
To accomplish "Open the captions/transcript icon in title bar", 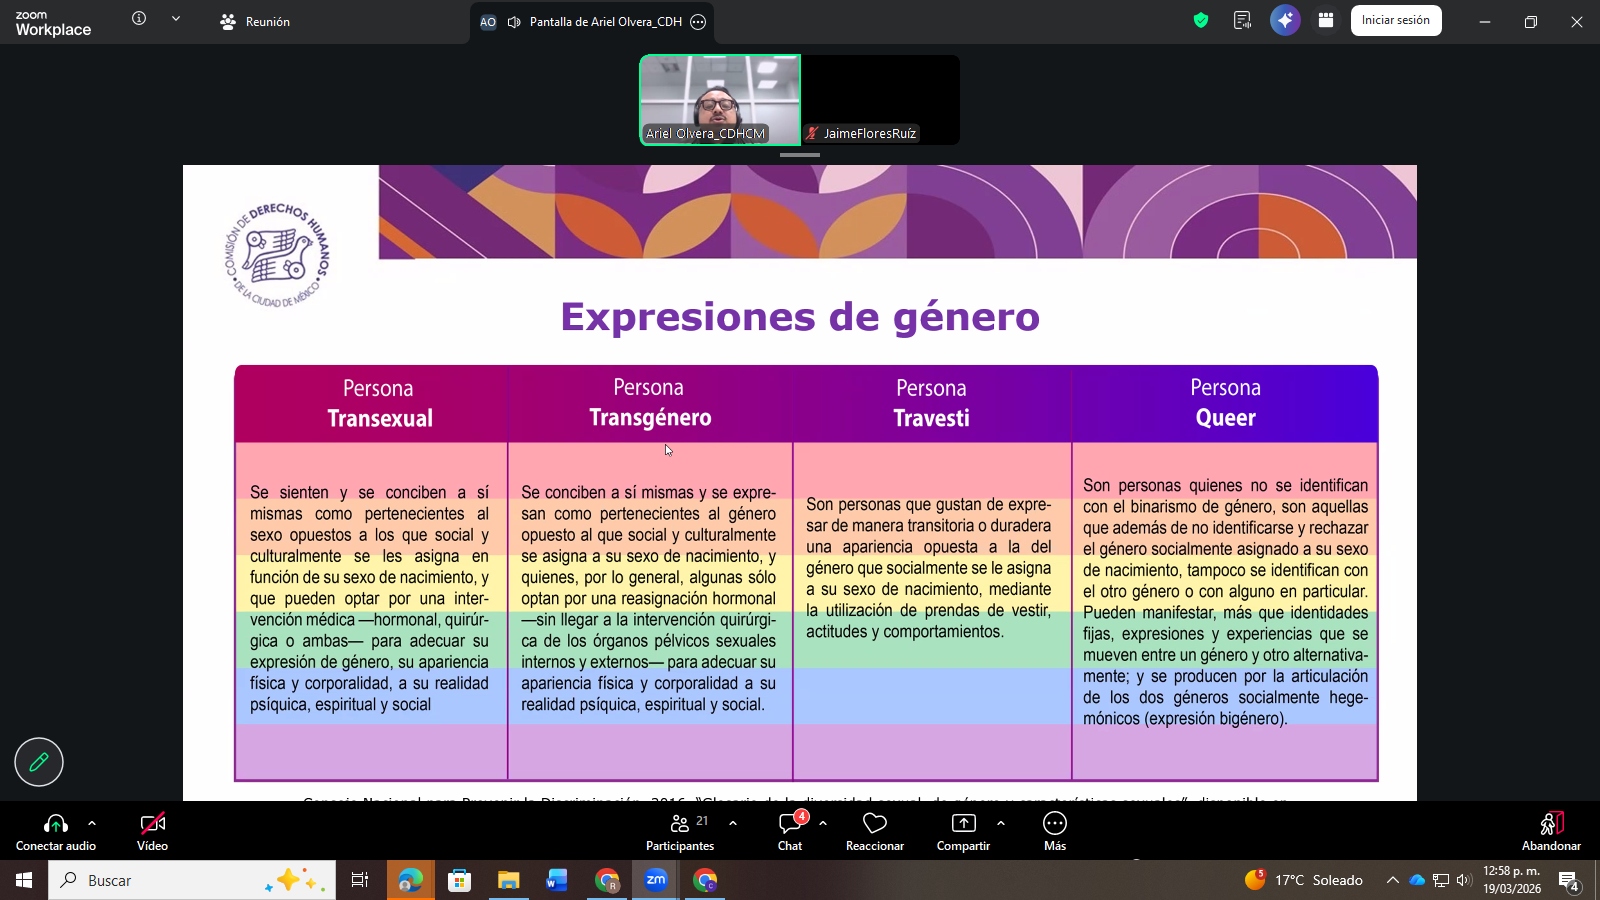I will click(1242, 20).
